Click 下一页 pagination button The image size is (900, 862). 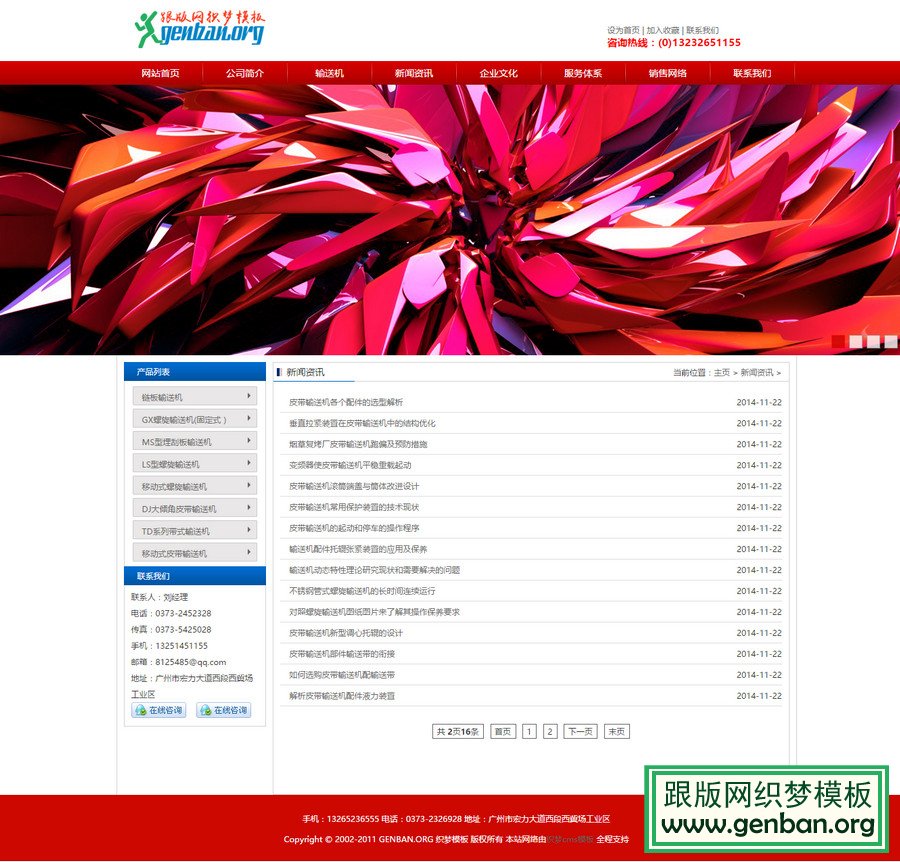click(x=580, y=731)
